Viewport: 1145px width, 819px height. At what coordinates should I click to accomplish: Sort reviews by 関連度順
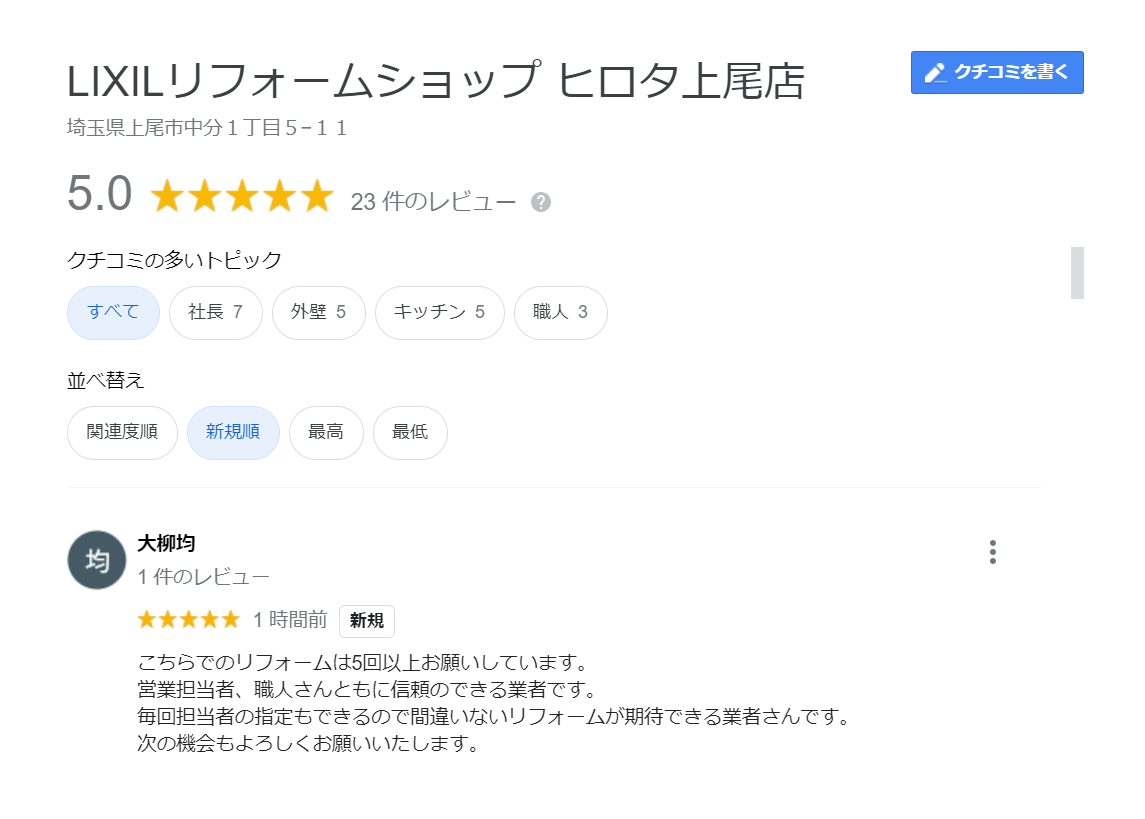(122, 432)
